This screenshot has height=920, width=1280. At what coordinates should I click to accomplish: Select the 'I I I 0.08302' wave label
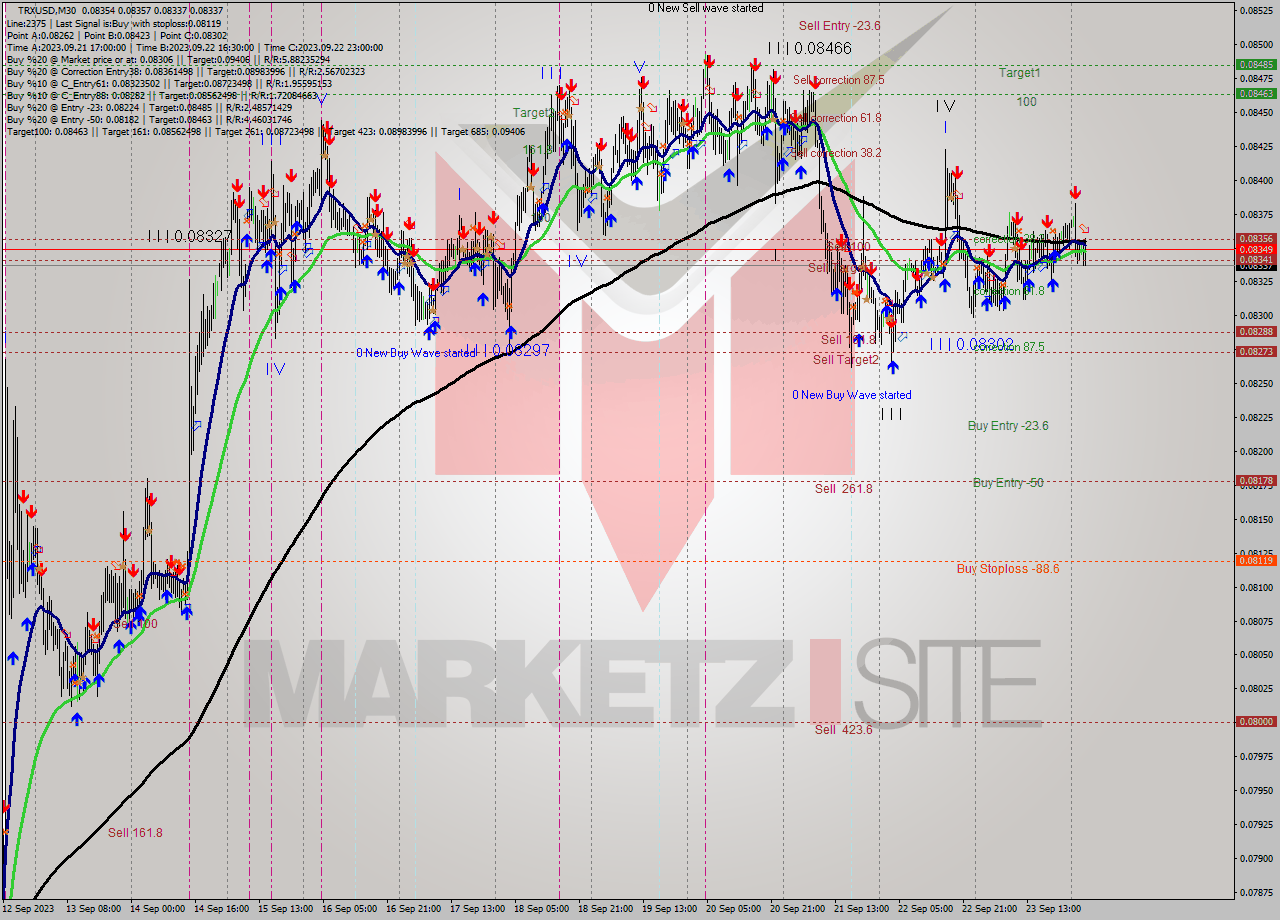click(x=972, y=344)
